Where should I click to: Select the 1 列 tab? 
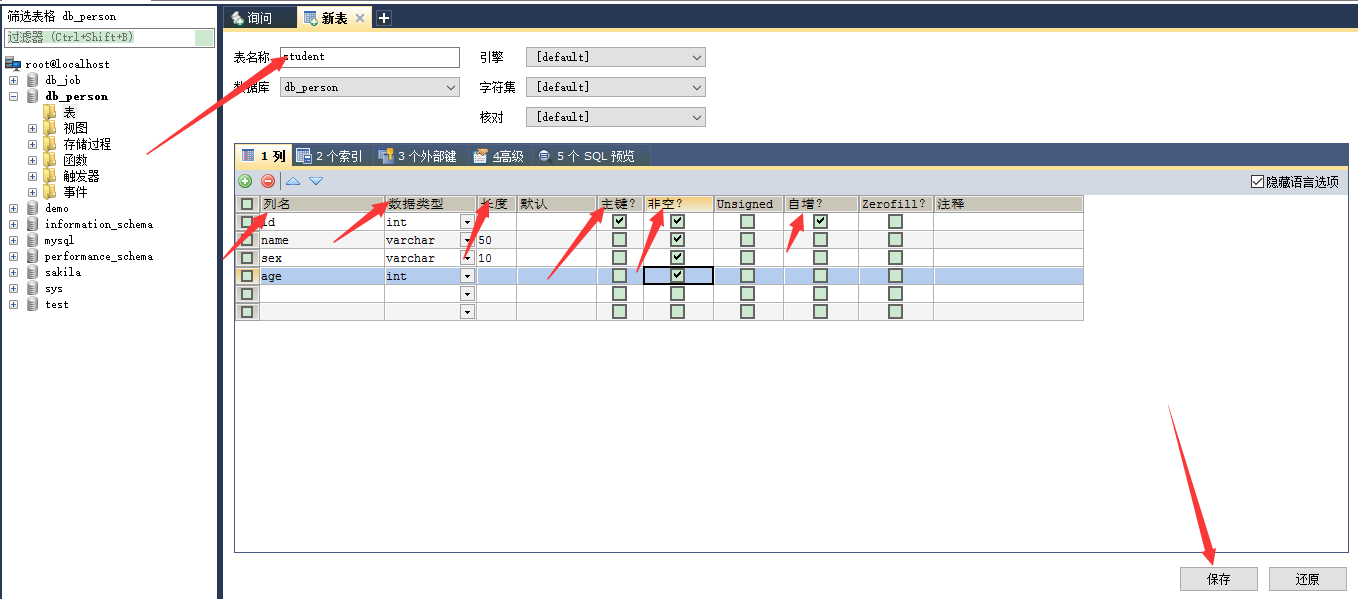click(x=264, y=156)
